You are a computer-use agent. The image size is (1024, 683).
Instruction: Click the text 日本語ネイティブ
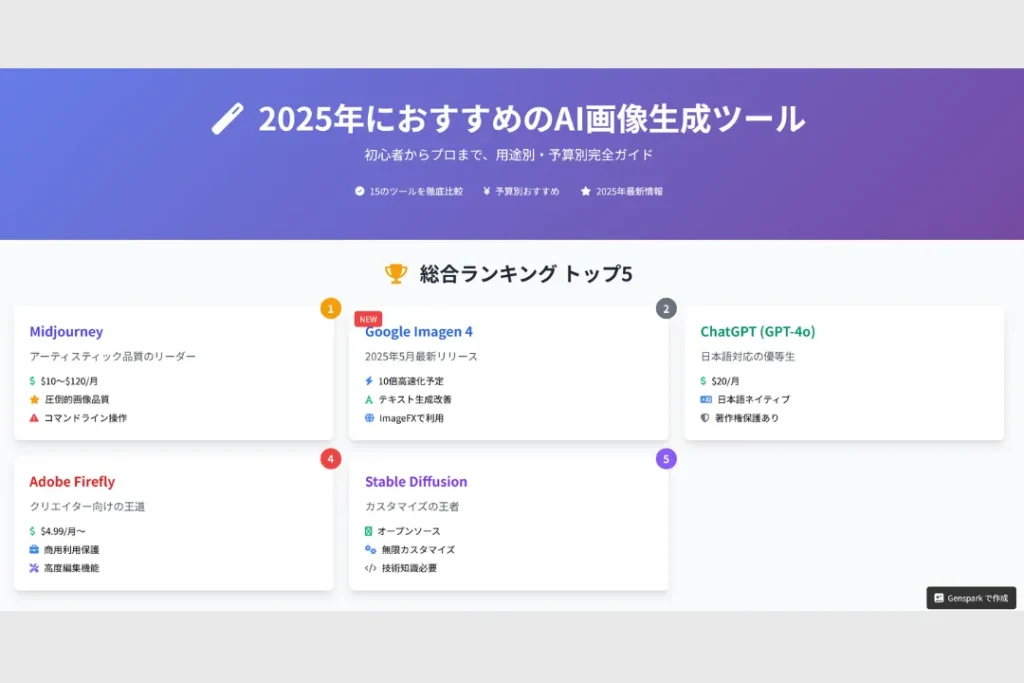pos(754,399)
